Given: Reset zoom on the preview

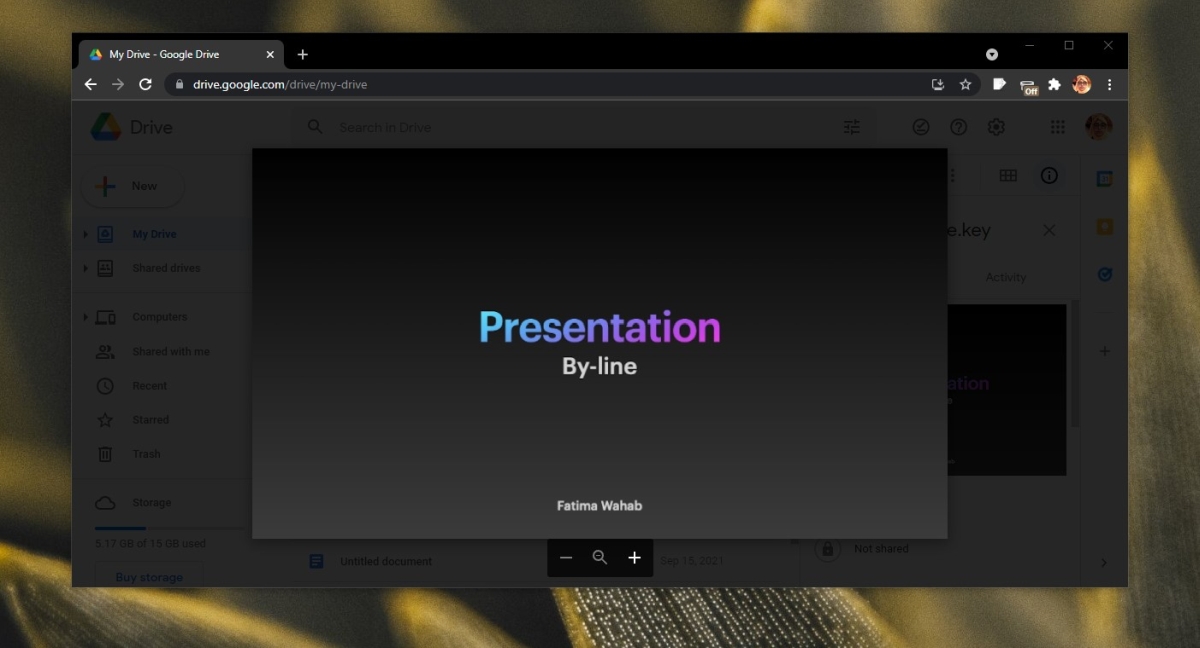Looking at the screenshot, I should coord(600,558).
